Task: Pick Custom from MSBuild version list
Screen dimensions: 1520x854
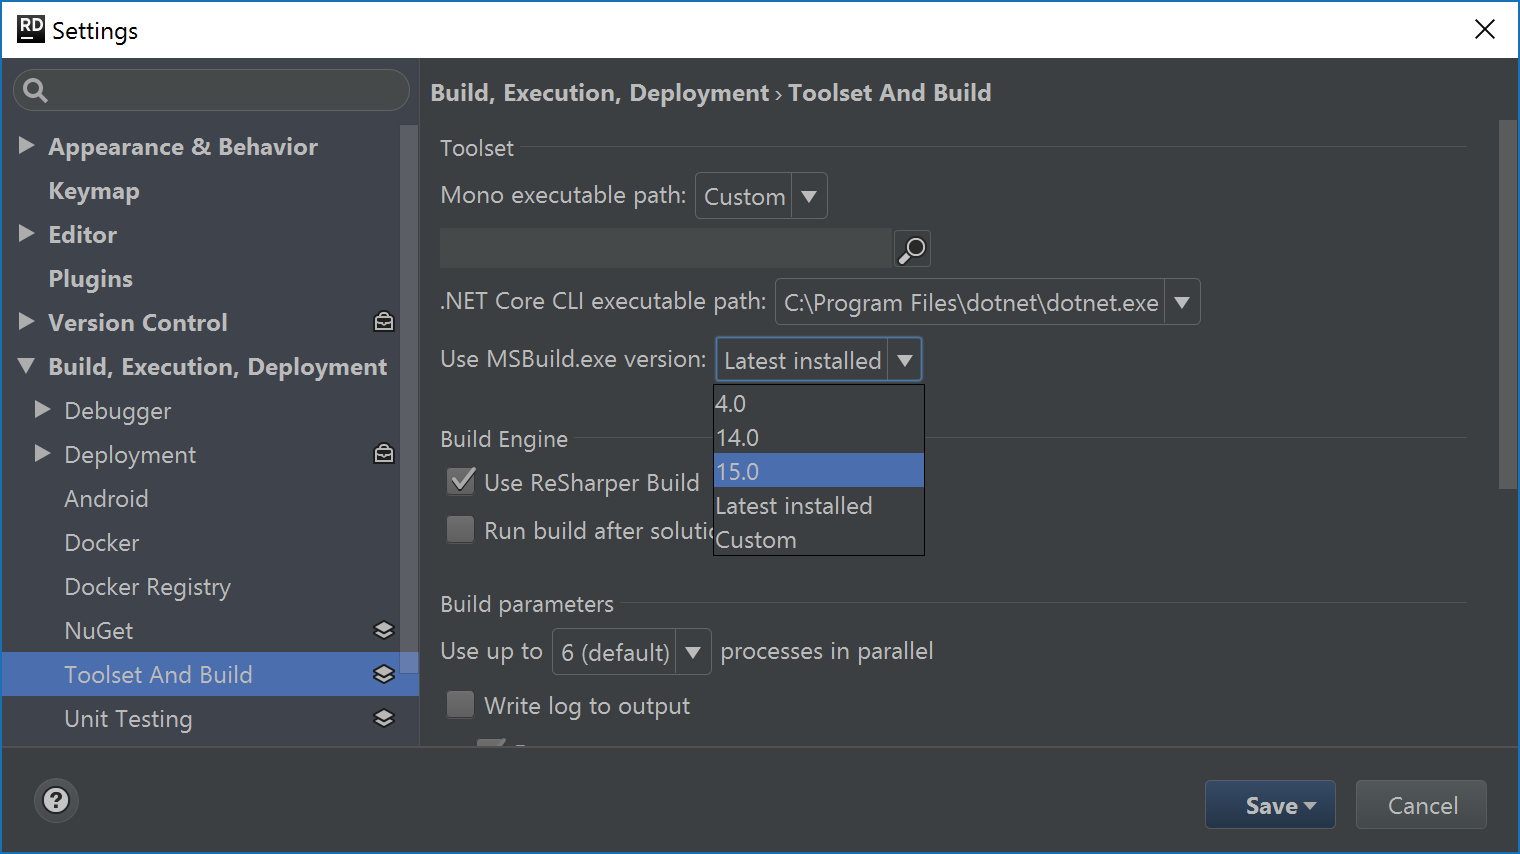Action: pos(818,539)
